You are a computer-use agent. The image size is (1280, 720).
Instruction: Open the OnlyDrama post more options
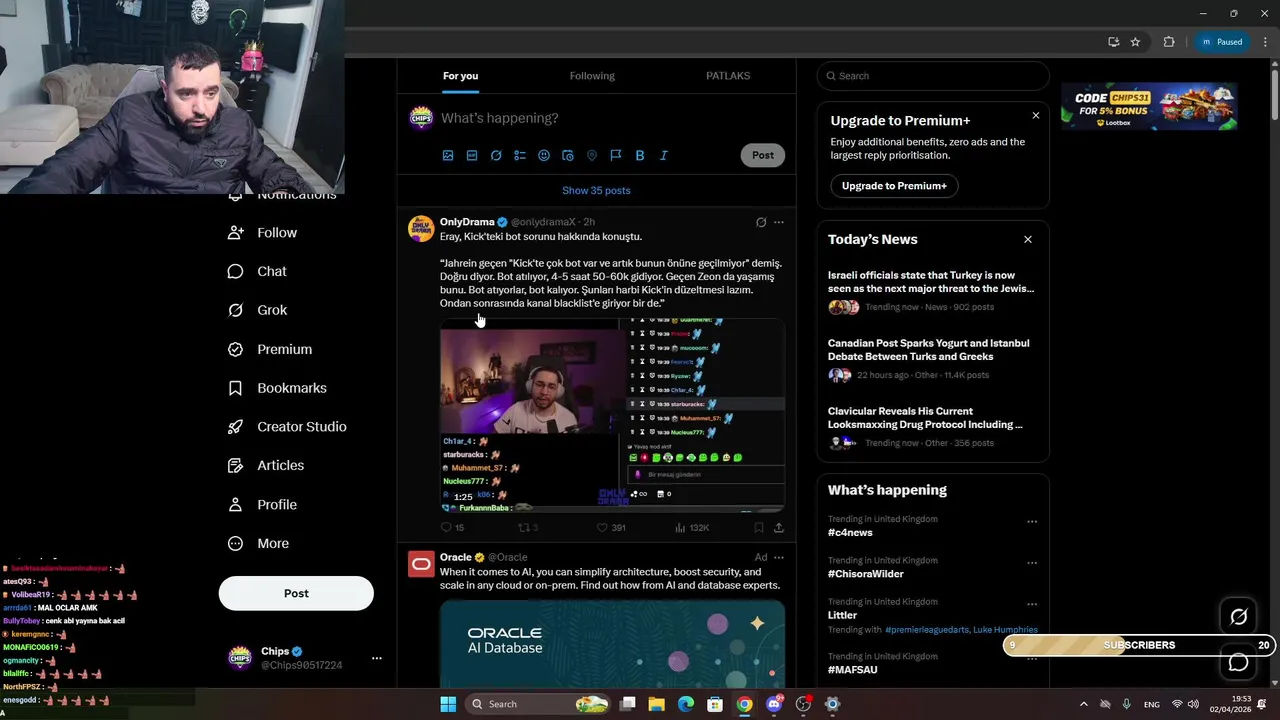pos(779,222)
